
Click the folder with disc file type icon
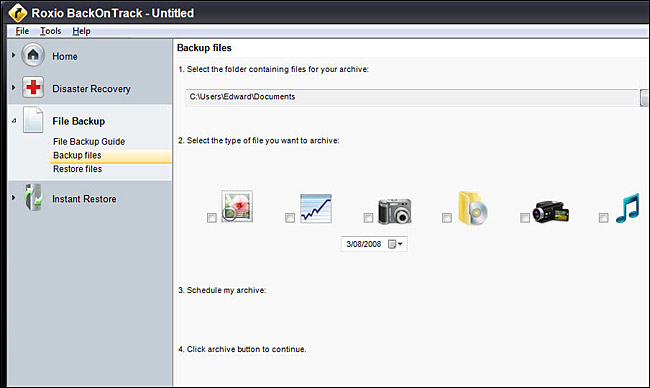pos(473,209)
